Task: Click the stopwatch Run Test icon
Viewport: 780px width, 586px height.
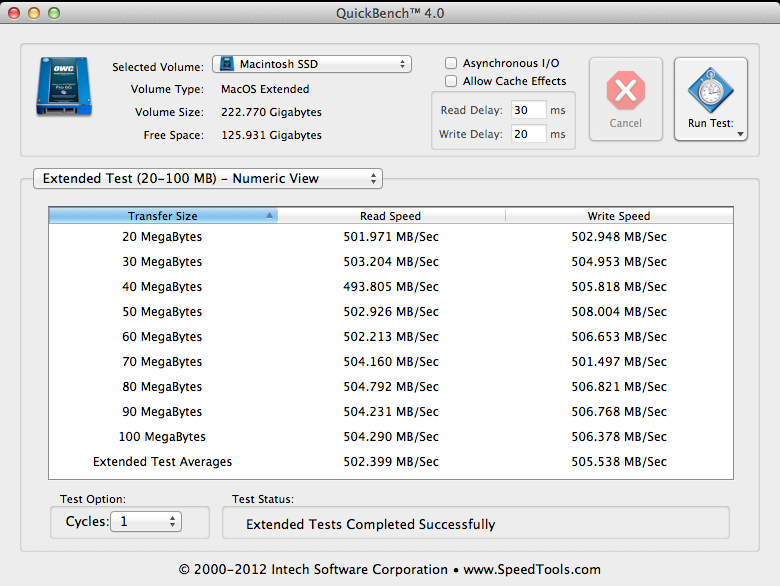Action: point(710,90)
